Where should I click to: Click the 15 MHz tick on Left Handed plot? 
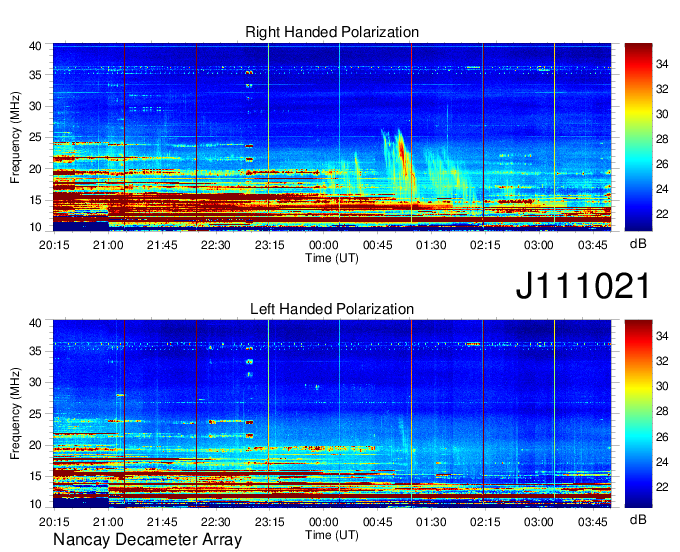(x=35, y=476)
